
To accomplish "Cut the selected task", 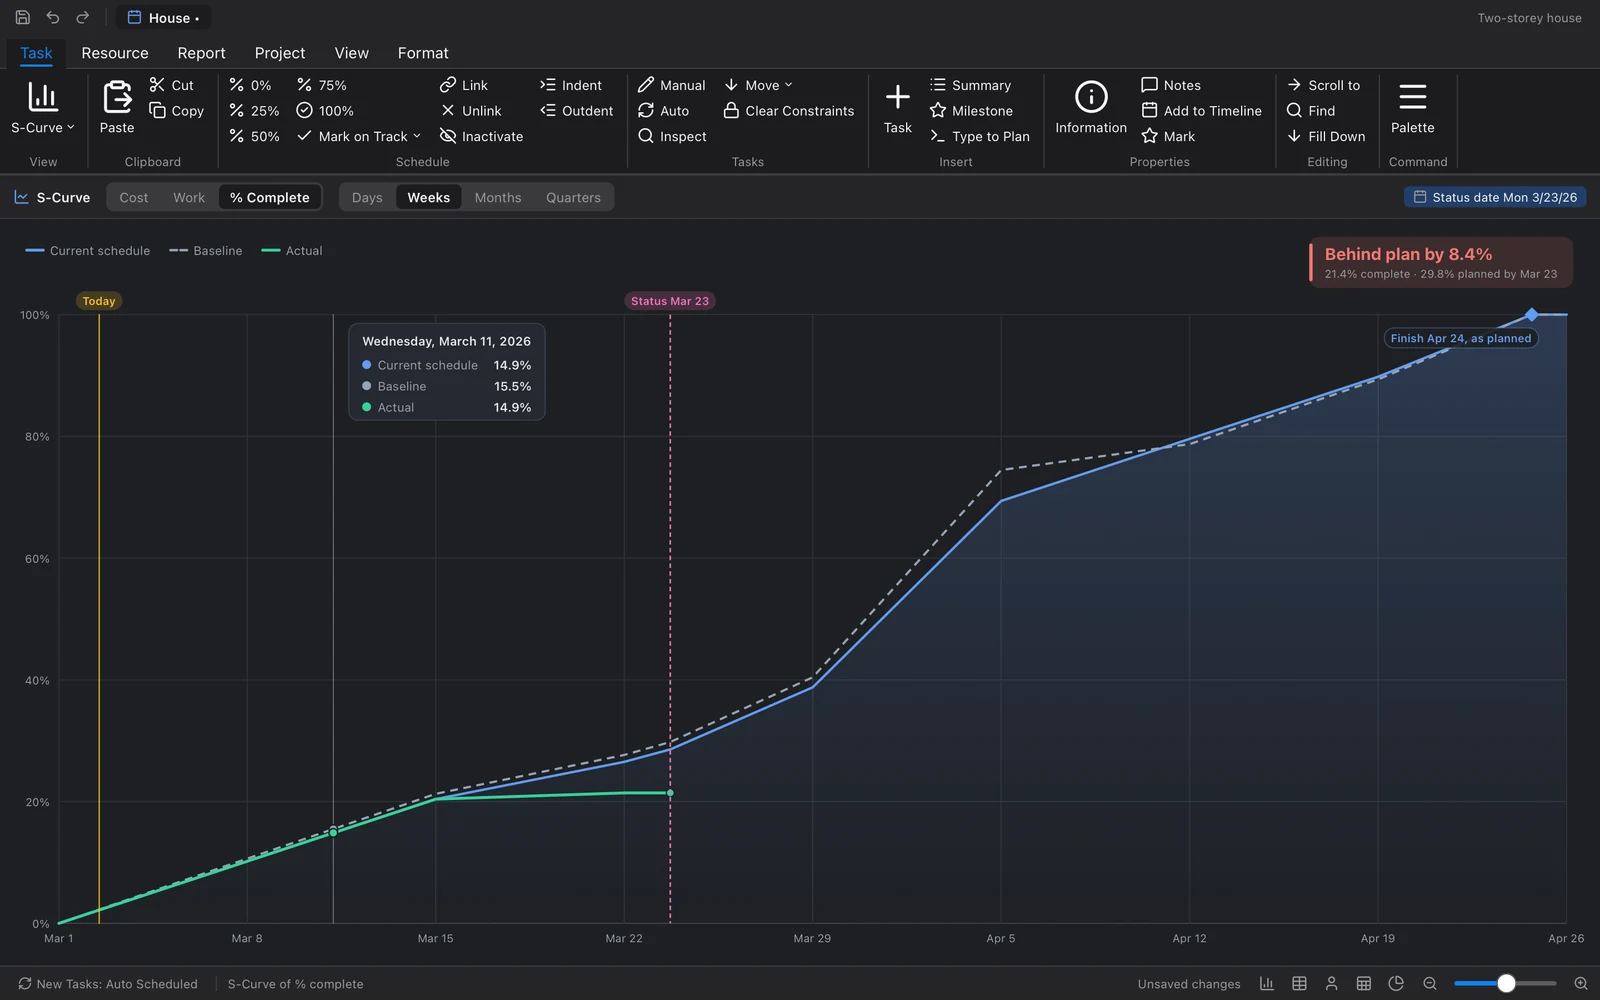I will 172,85.
